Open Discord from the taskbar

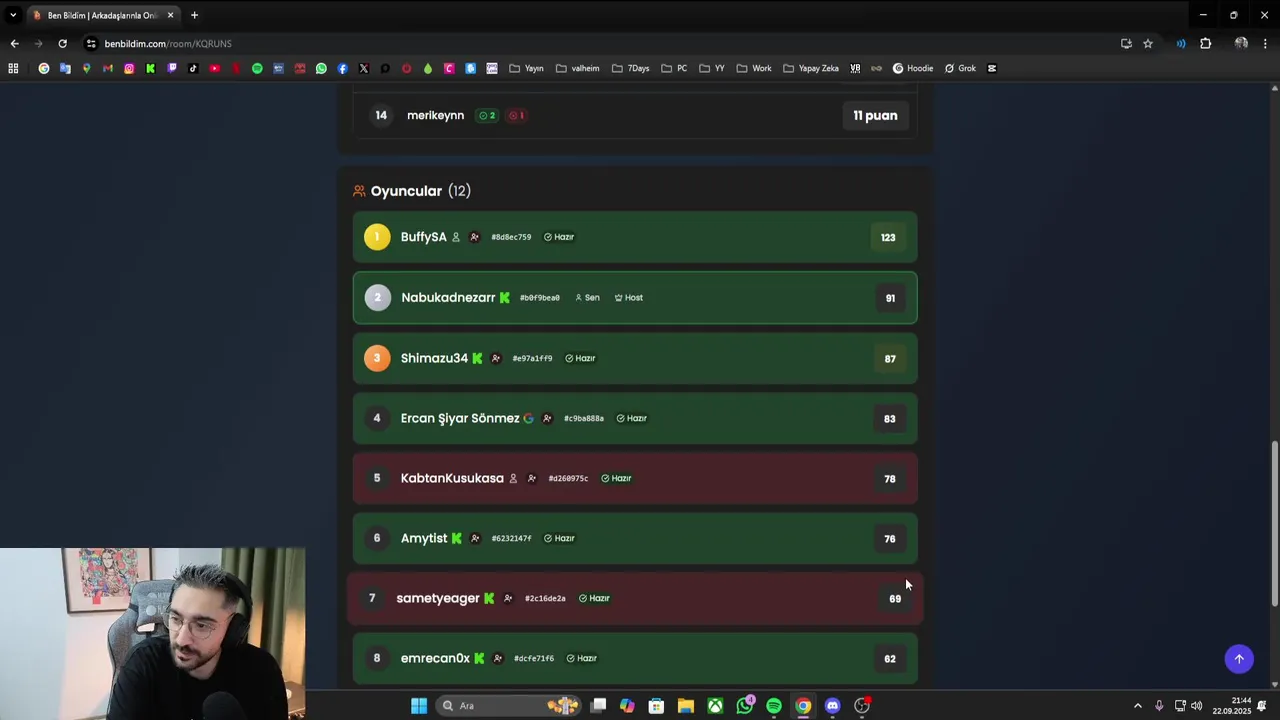tap(832, 706)
